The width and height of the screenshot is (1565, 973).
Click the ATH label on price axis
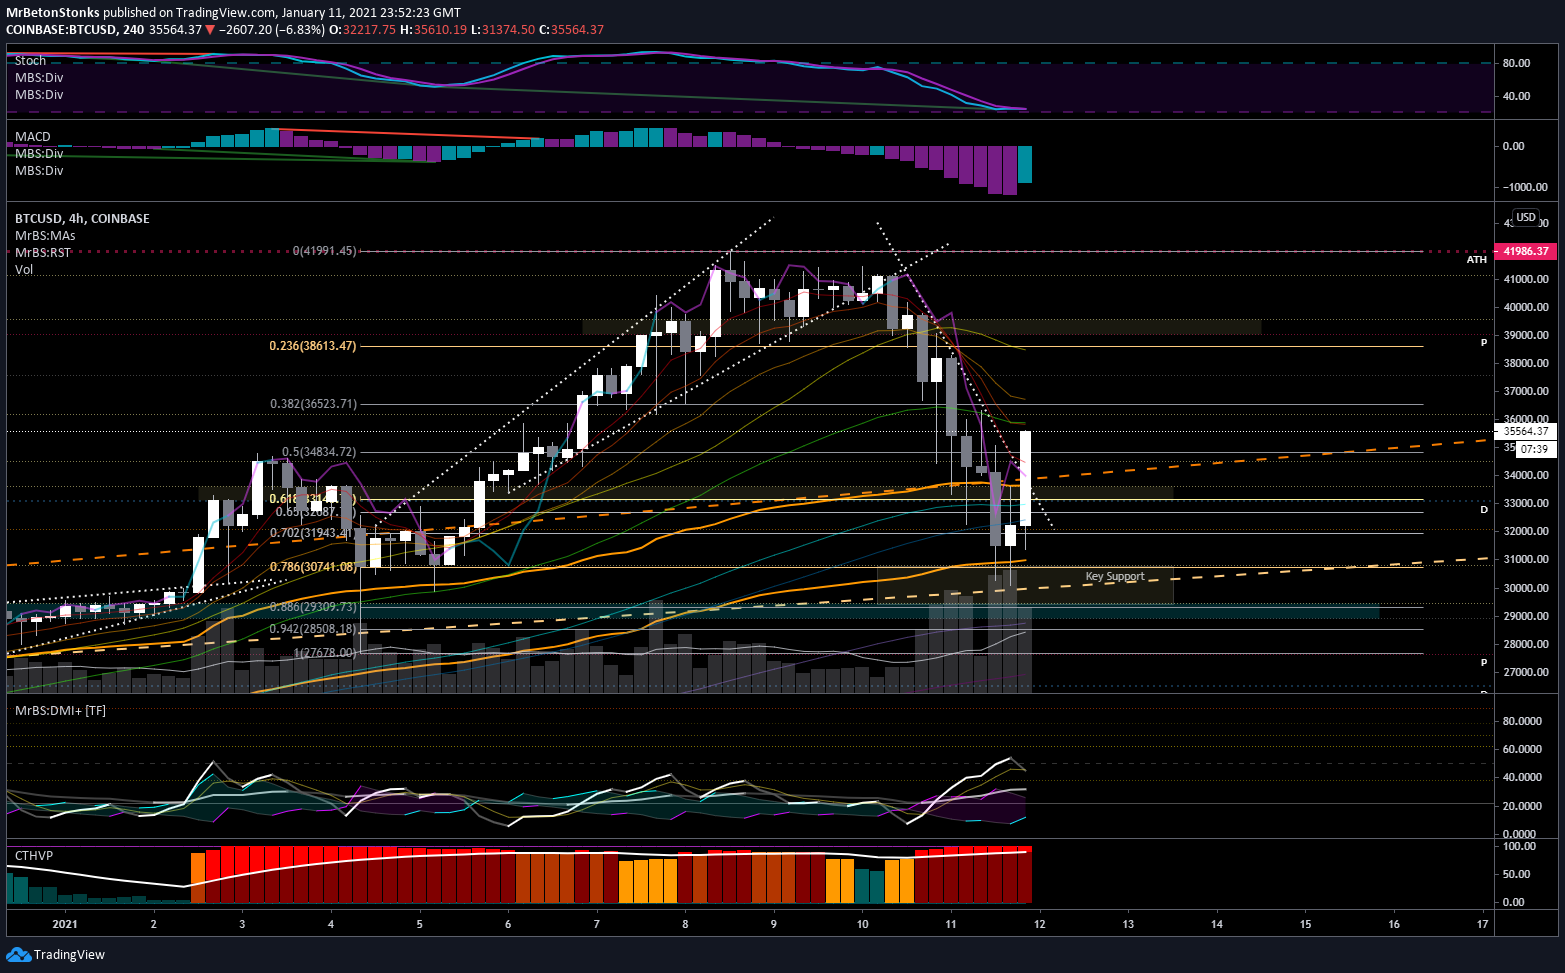(x=1476, y=260)
